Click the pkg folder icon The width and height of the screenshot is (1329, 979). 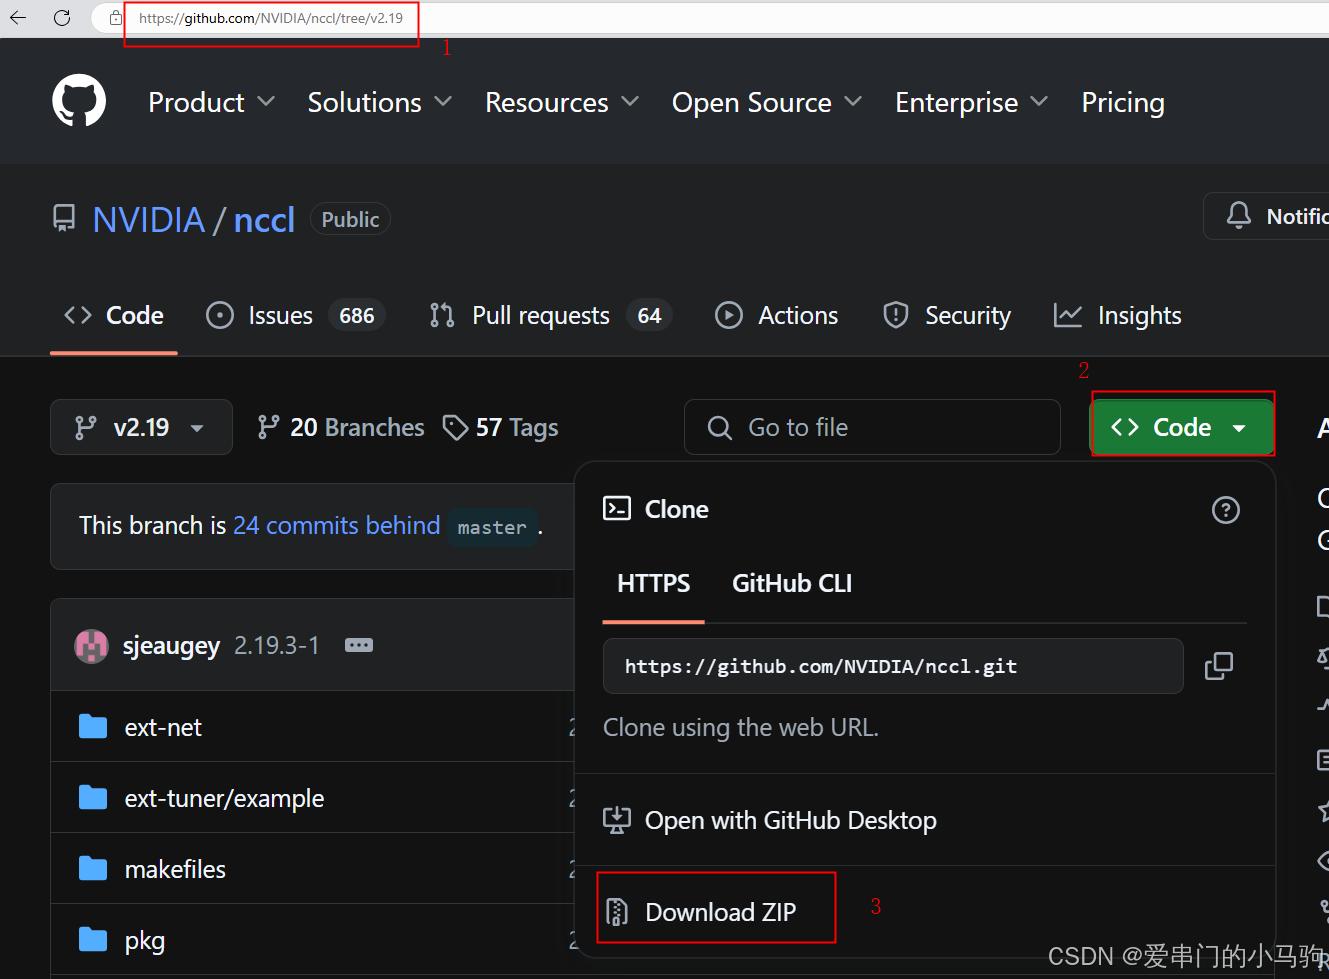[x=93, y=939]
